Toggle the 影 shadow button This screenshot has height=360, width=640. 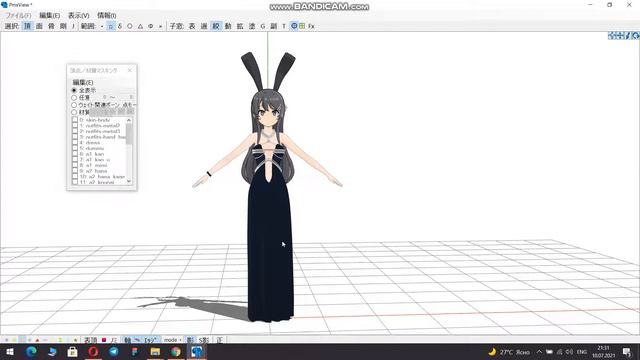190,340
